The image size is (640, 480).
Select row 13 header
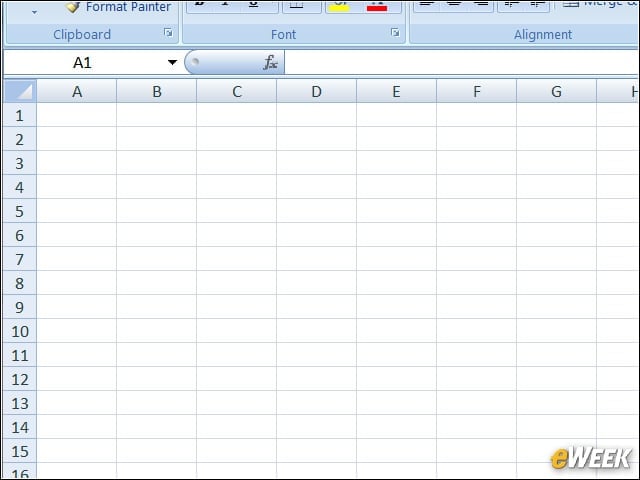pos(20,403)
